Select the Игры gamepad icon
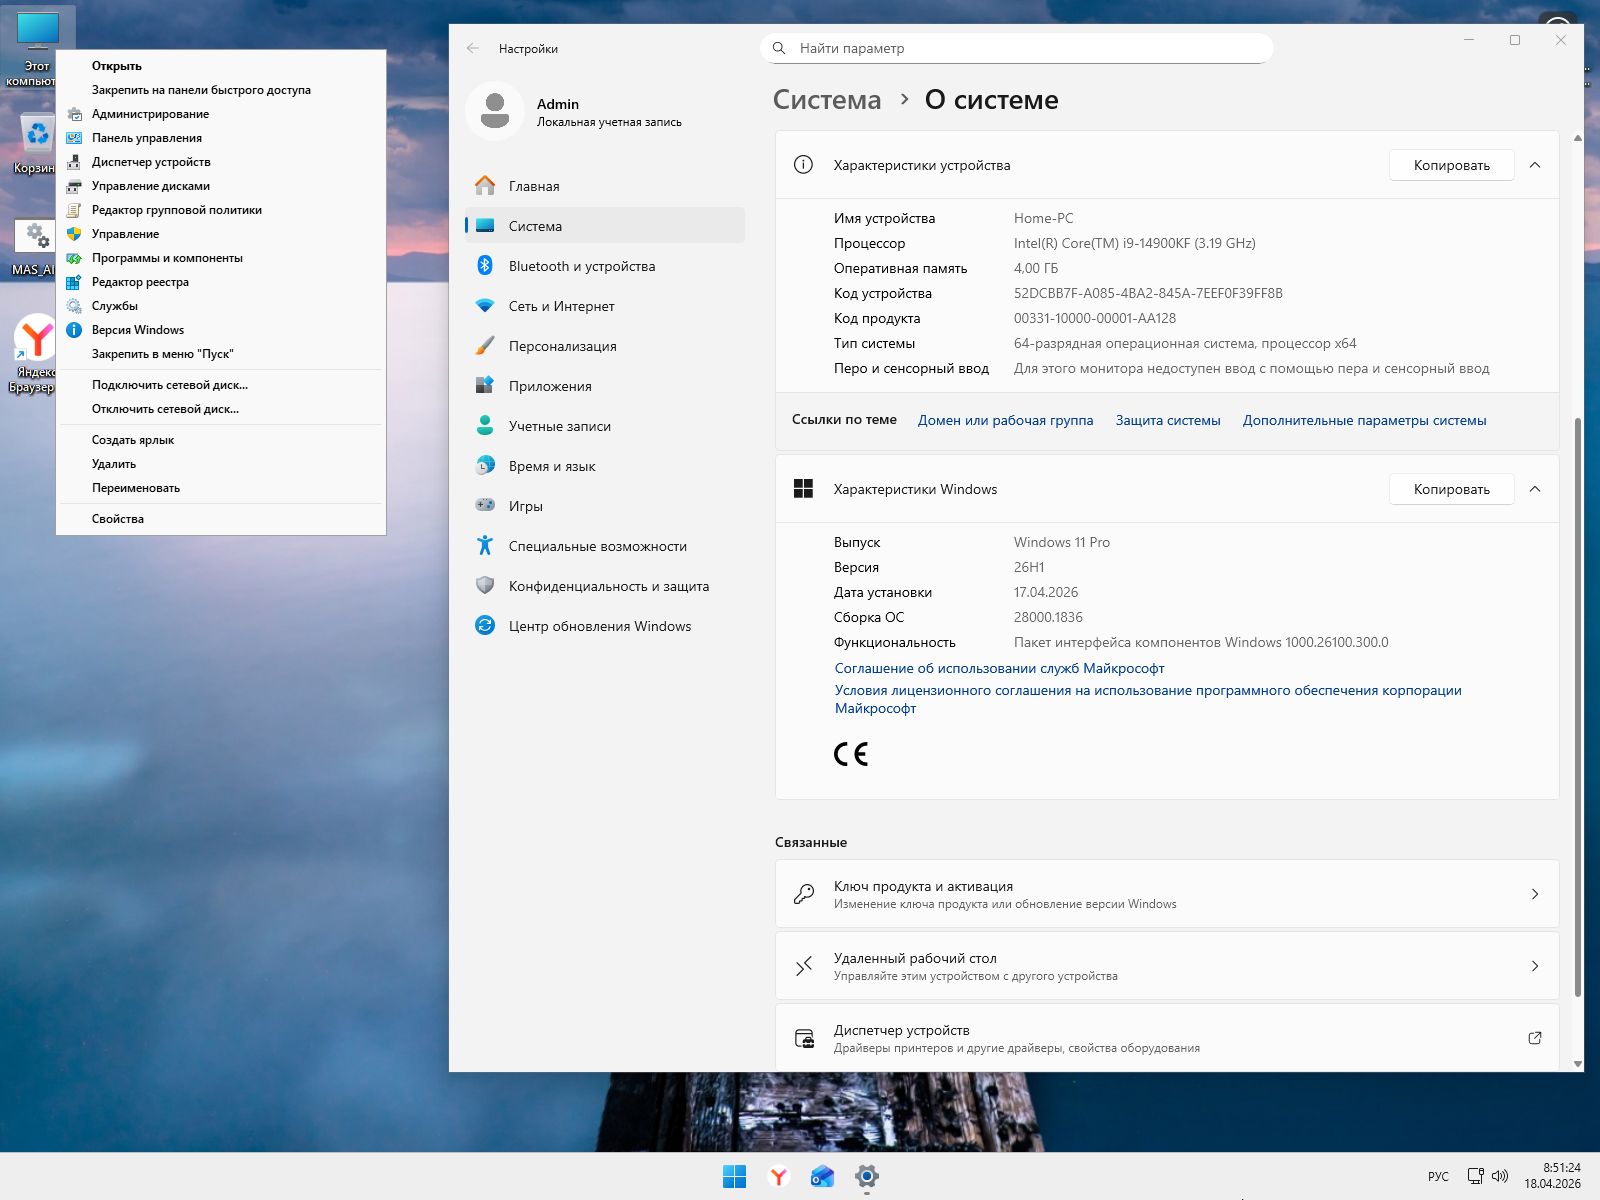The width and height of the screenshot is (1600, 1200). (485, 506)
